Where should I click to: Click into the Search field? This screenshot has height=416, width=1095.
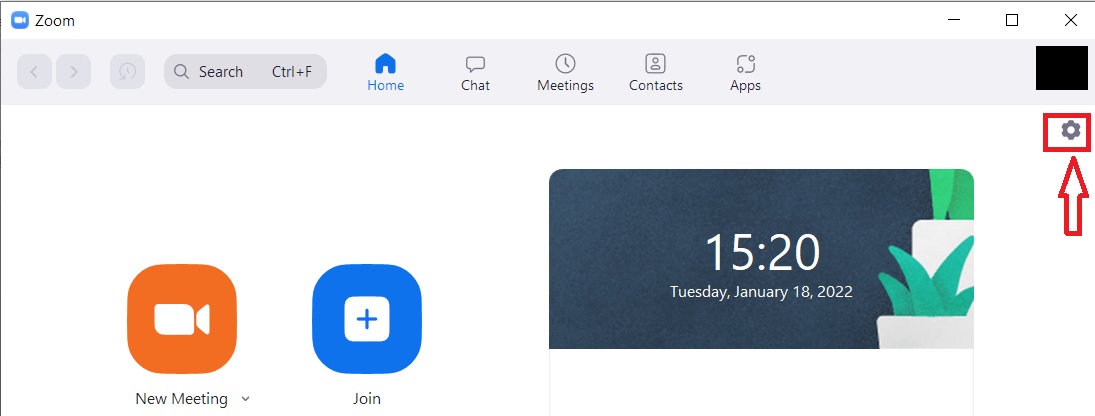230,72
